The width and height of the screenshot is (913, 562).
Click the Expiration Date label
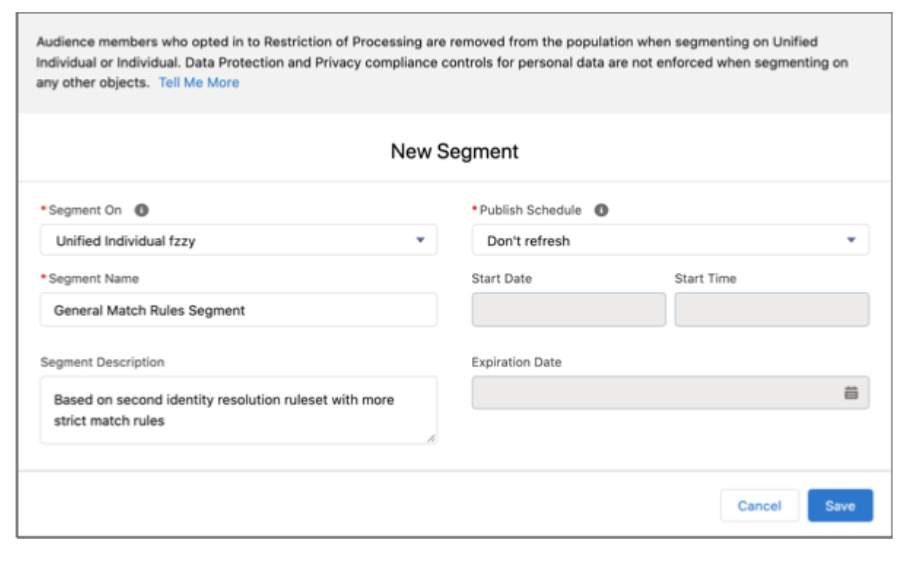517,362
